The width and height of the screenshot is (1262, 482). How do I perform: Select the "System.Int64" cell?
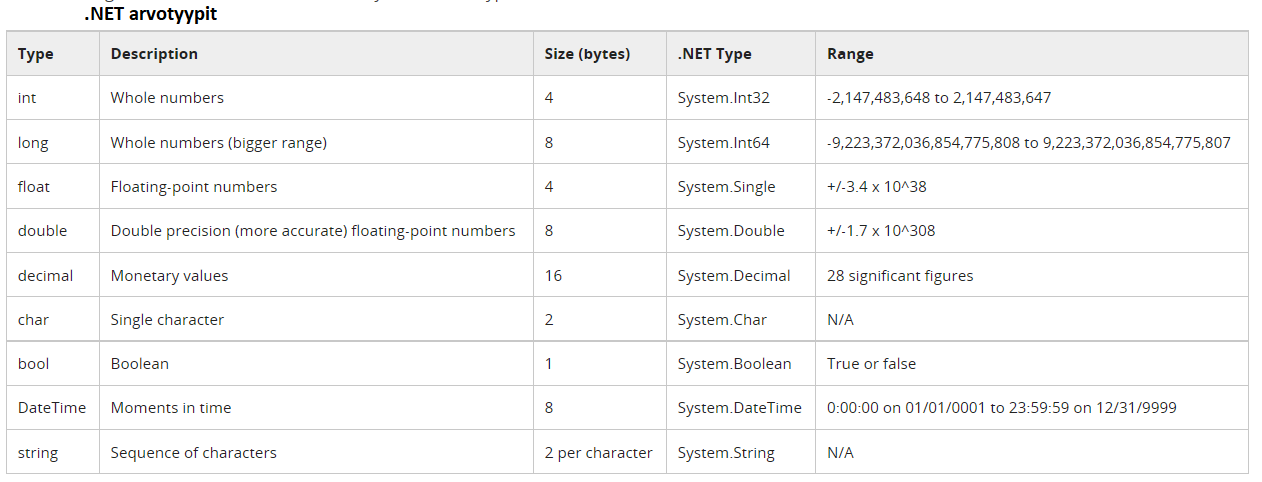click(723, 143)
